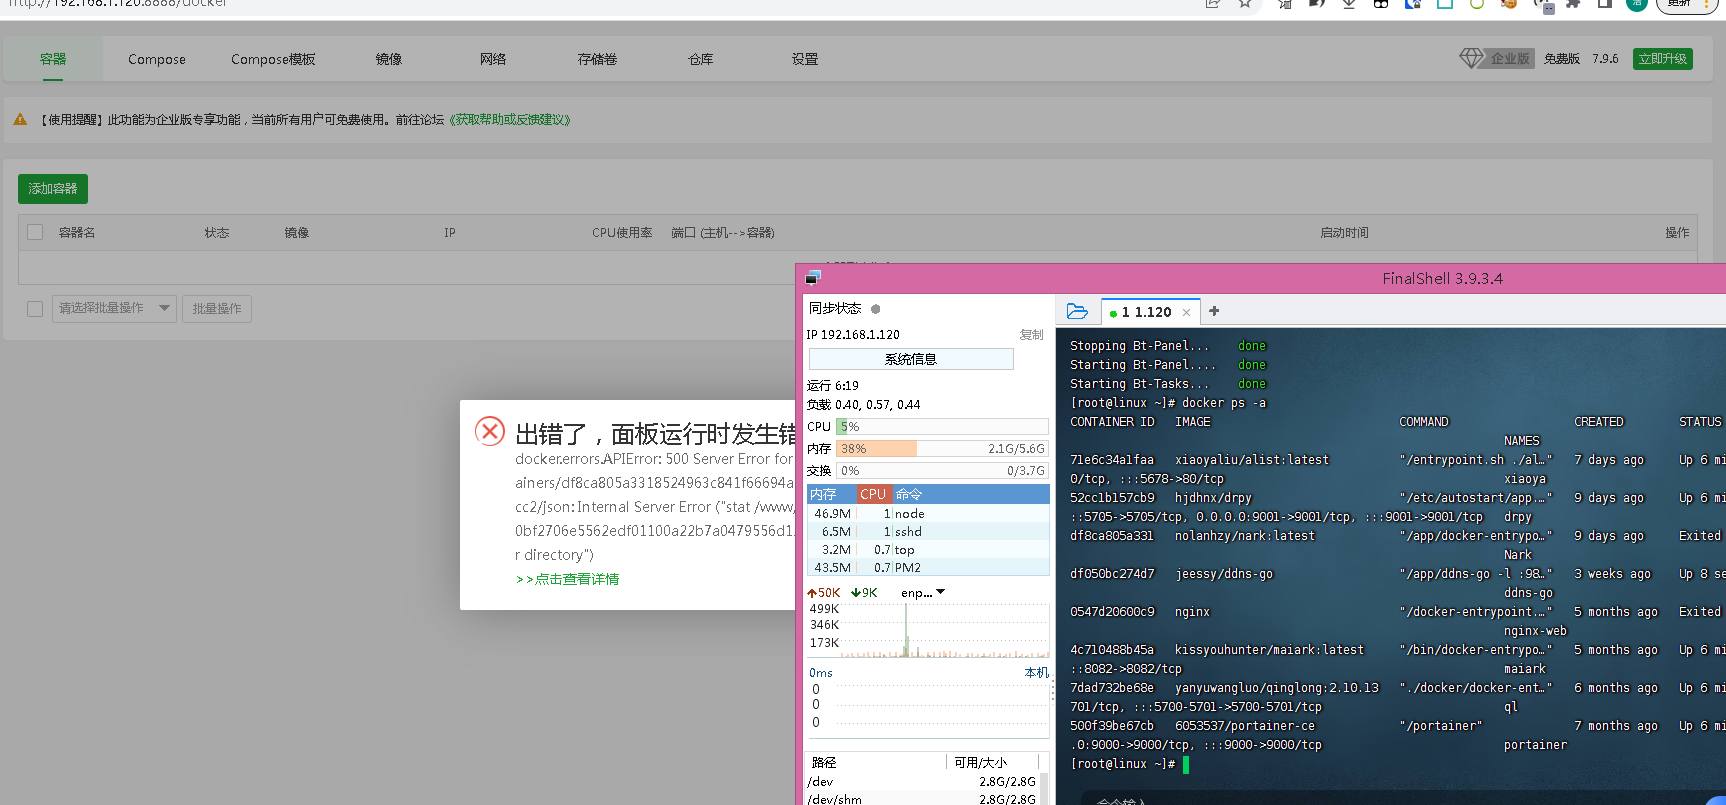Viewport: 1726px width, 805px height.
Task: Click the 容器名 column header
Action: click(x=77, y=233)
